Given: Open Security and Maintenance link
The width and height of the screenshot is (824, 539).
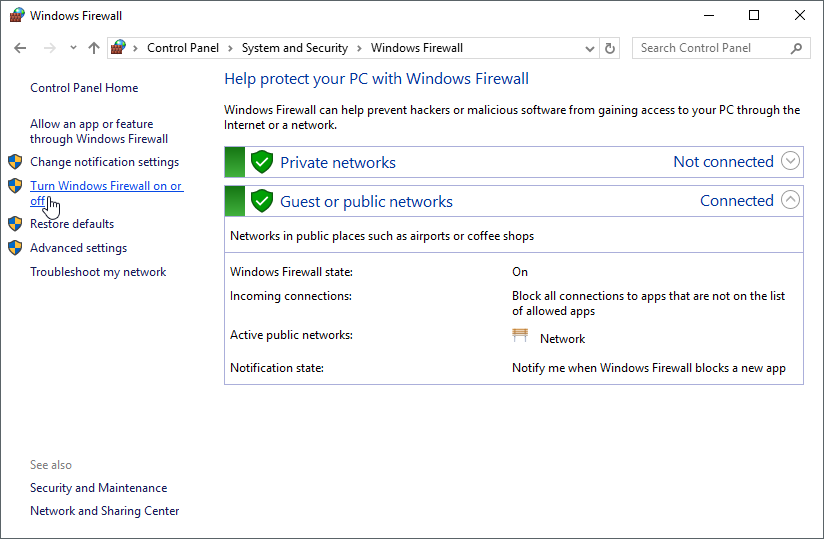Looking at the screenshot, I should tap(98, 488).
